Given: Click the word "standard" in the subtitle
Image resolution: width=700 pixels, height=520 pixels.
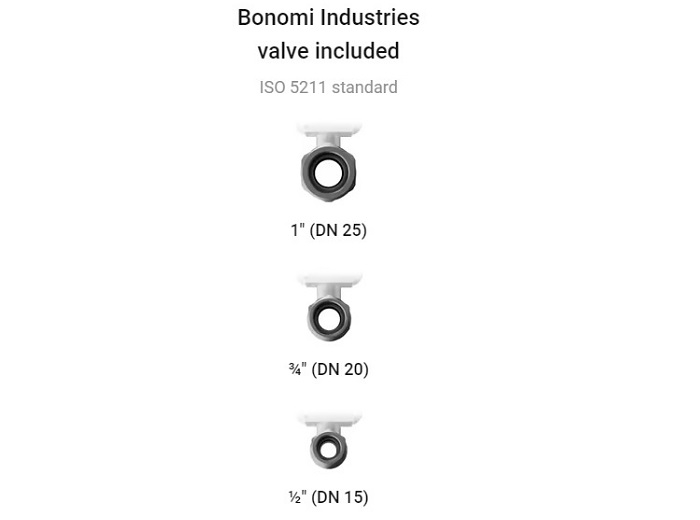Looking at the screenshot, I should pyautogui.click(x=365, y=87).
